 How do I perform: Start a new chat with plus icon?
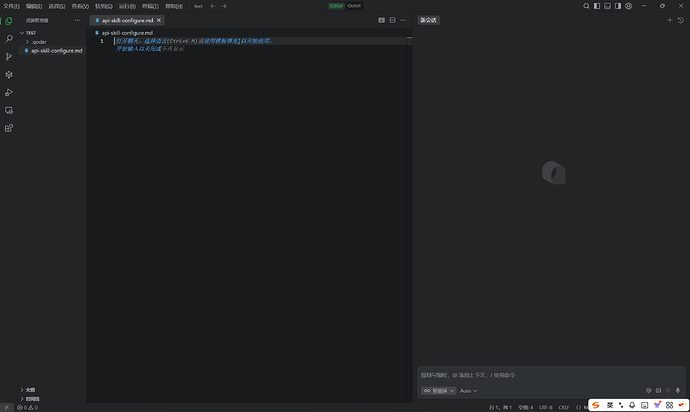coord(670,20)
